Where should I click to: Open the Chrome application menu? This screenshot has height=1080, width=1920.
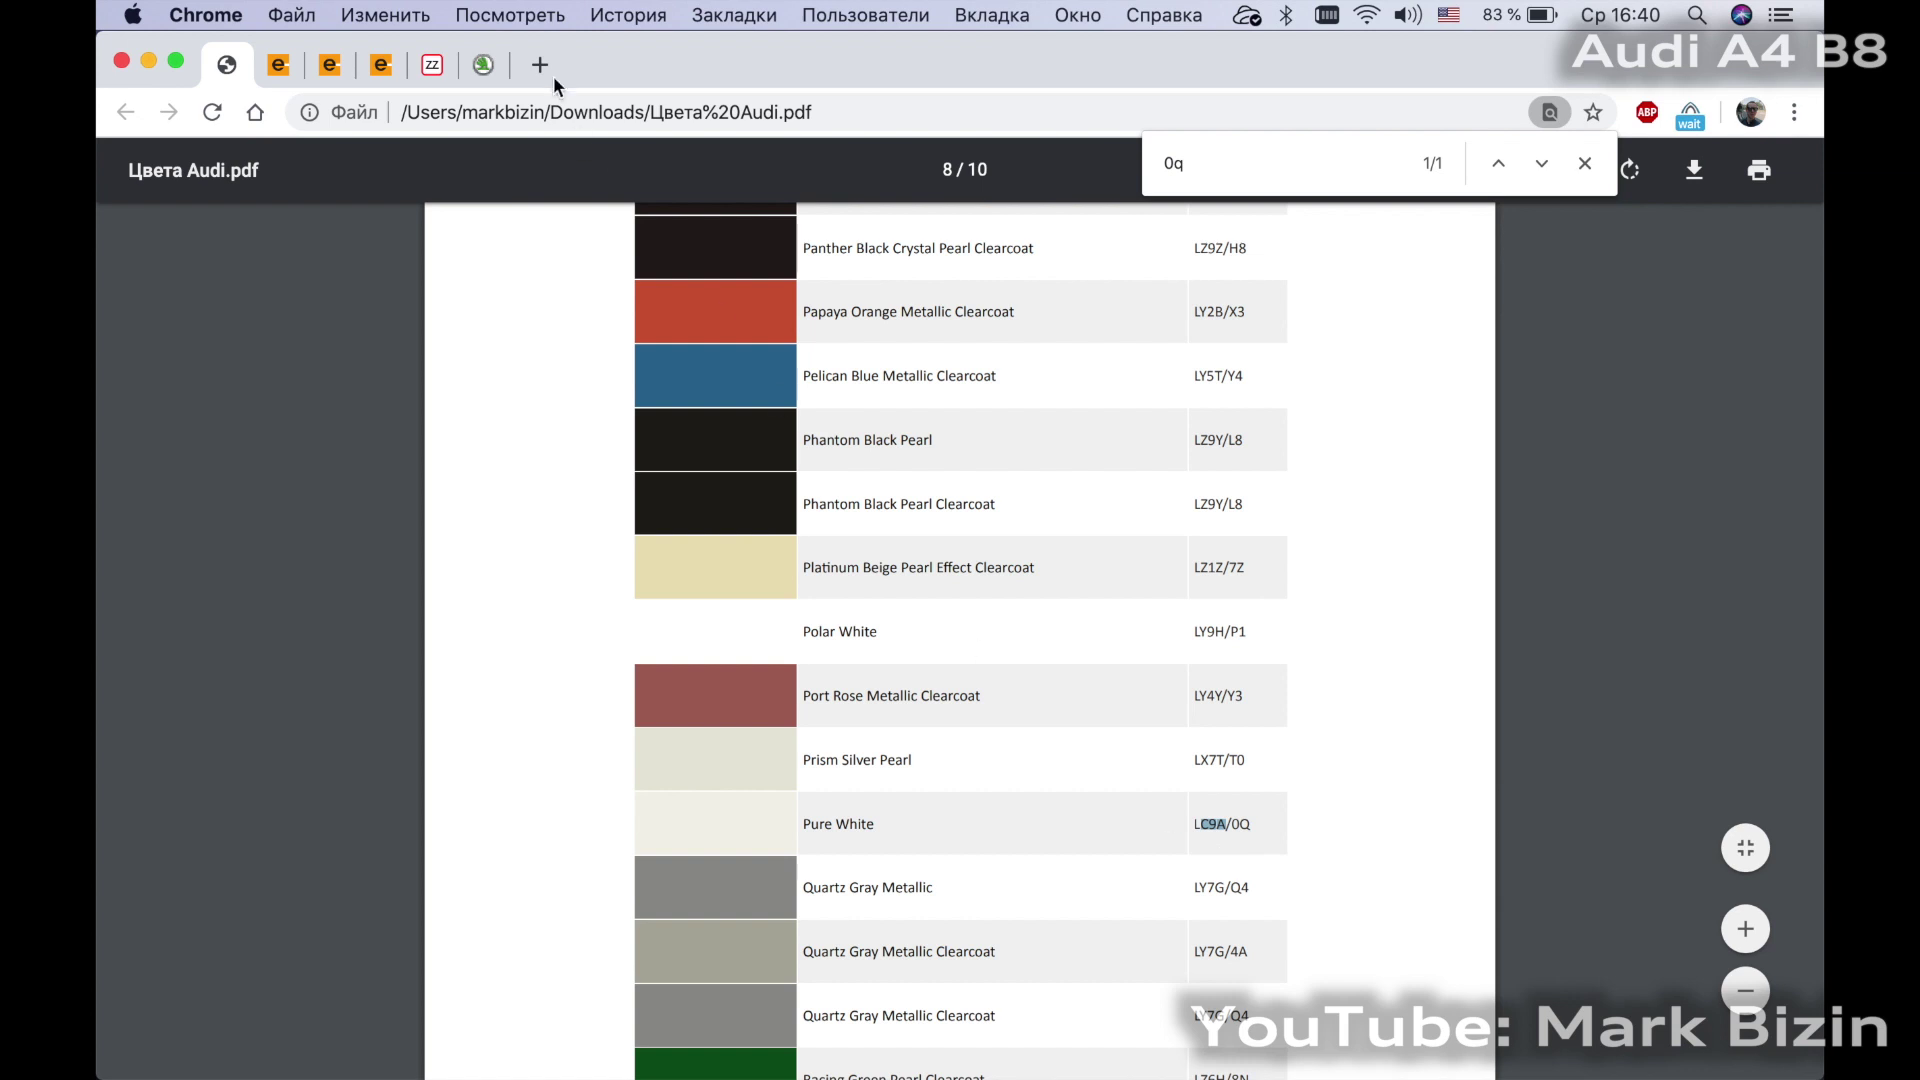click(x=205, y=15)
